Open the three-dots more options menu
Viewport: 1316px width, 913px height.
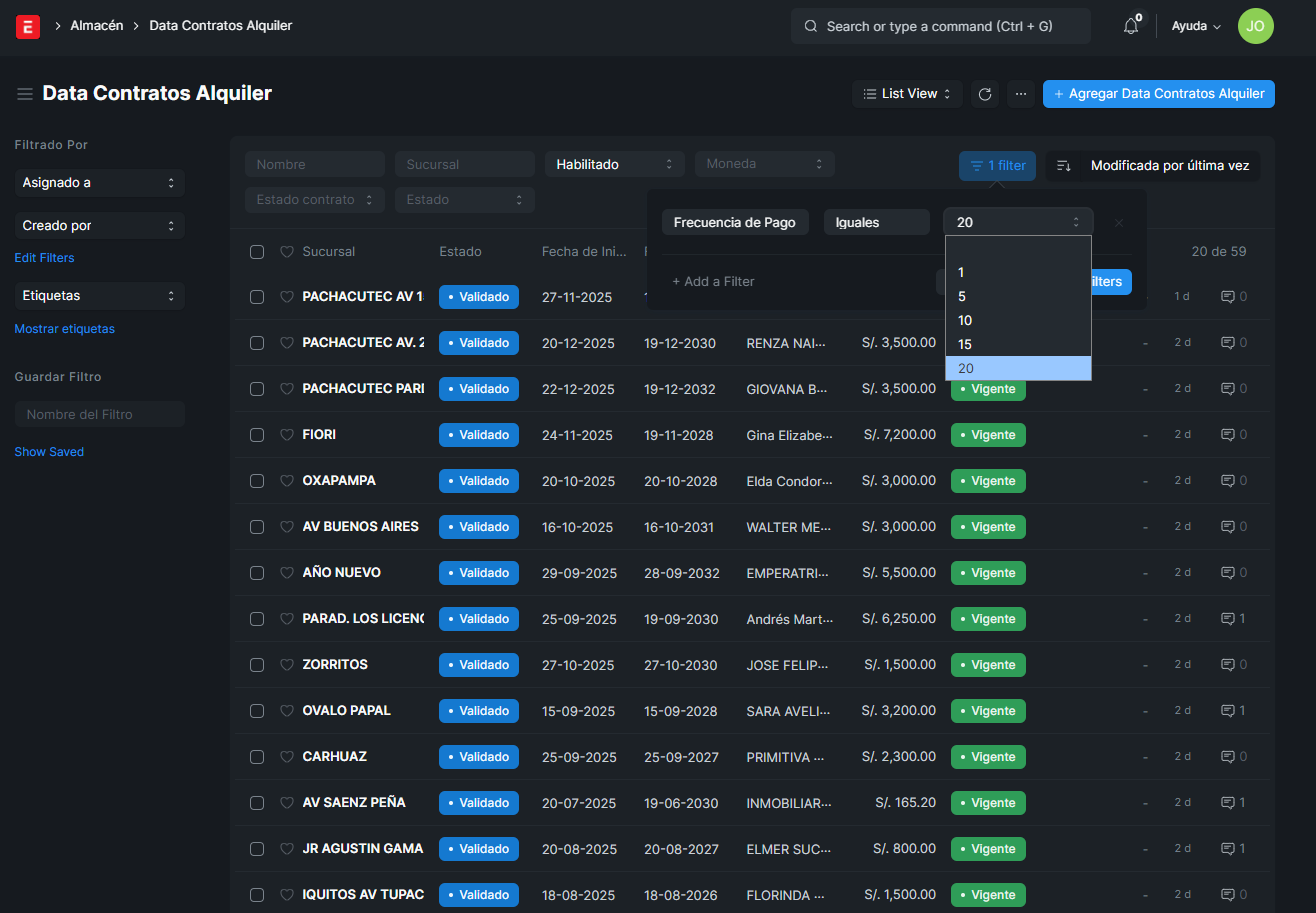(x=1021, y=94)
